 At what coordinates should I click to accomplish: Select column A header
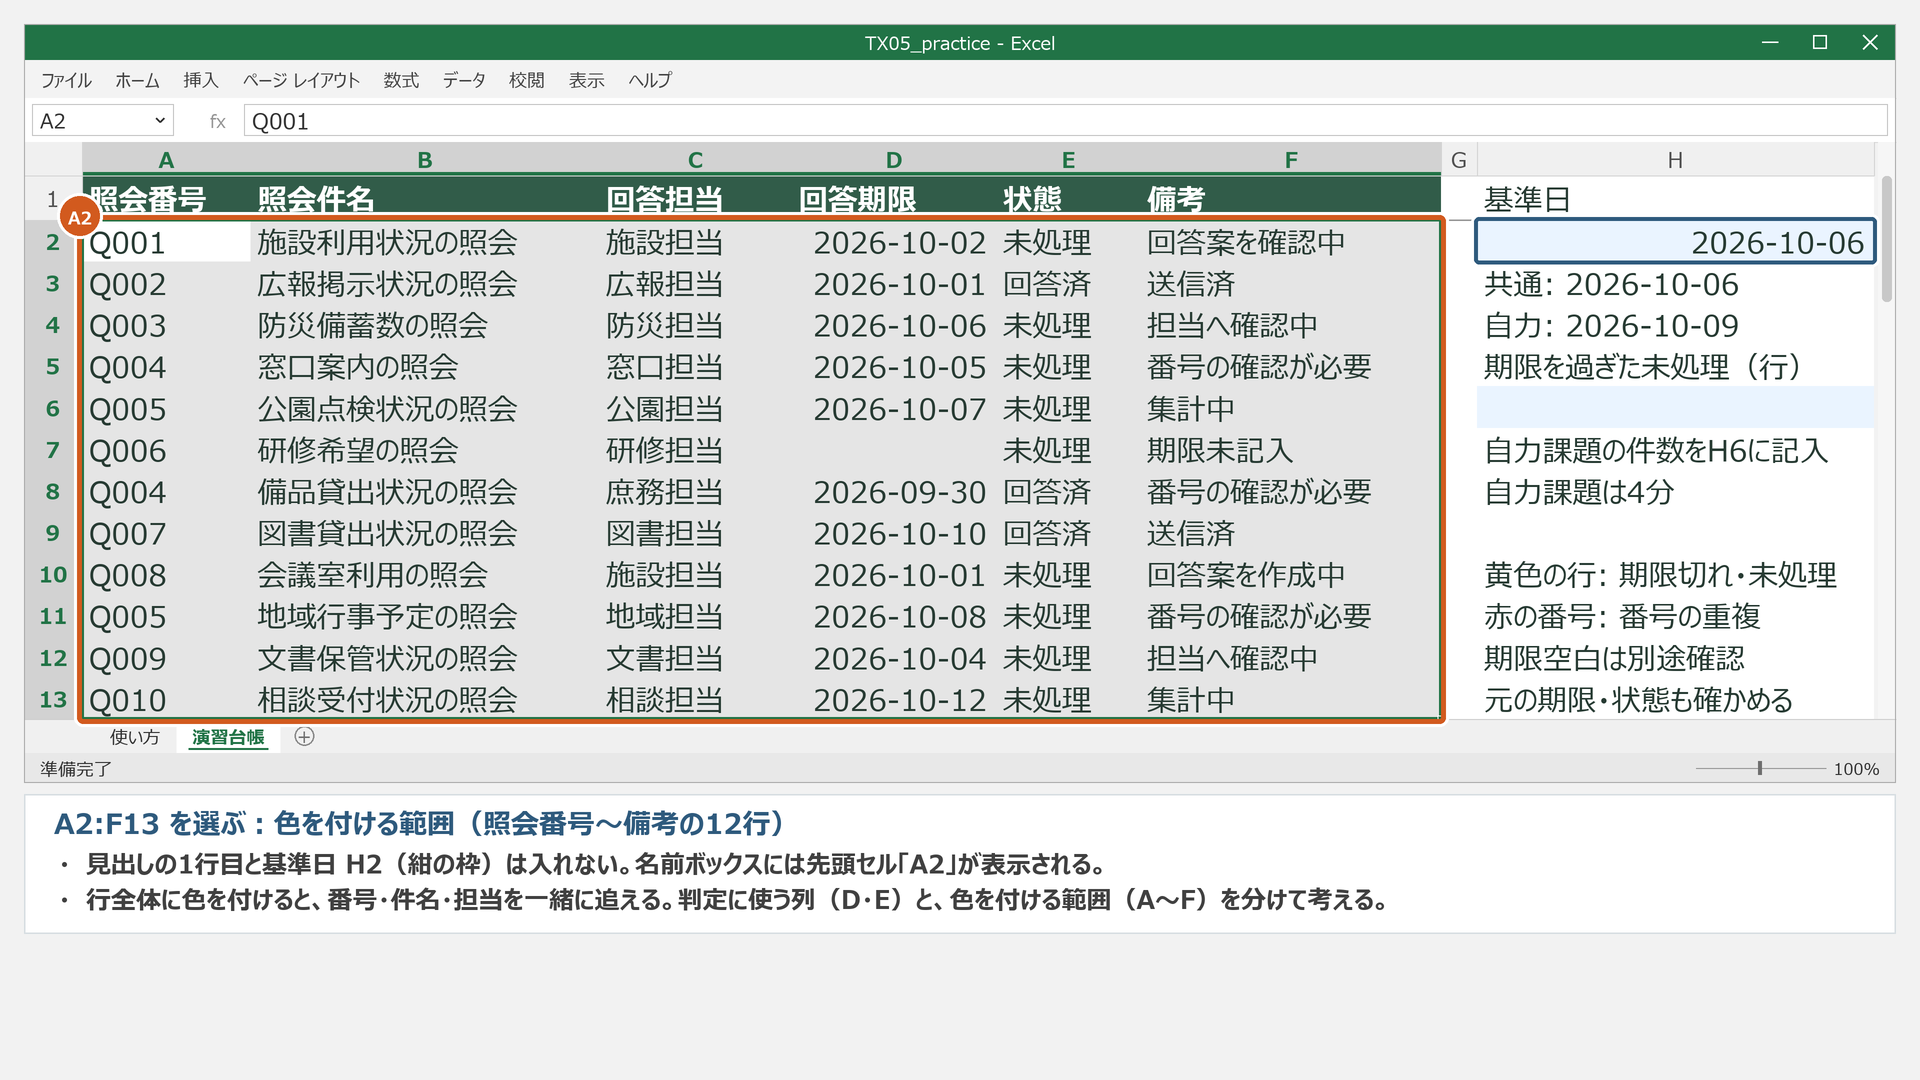pyautogui.click(x=166, y=160)
